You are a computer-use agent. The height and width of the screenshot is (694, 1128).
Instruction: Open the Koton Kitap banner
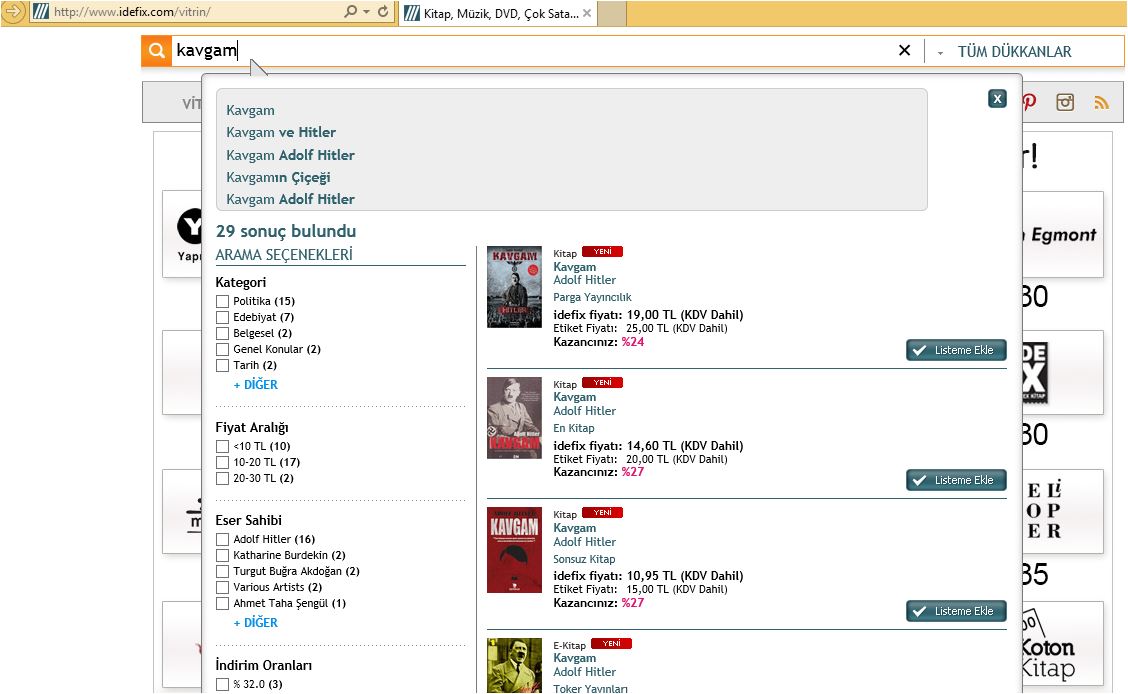click(1063, 644)
